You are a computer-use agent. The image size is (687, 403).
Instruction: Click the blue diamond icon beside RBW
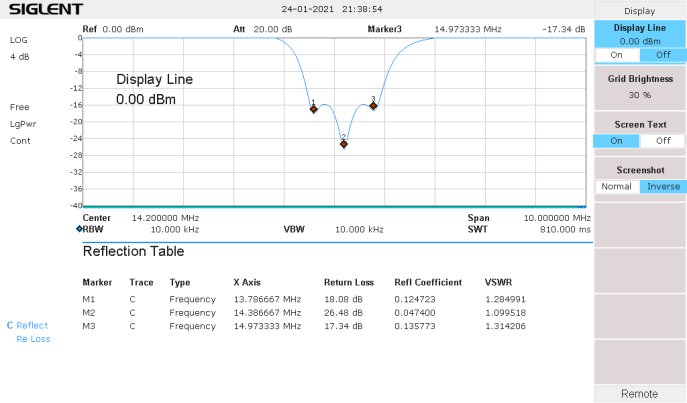point(78,229)
